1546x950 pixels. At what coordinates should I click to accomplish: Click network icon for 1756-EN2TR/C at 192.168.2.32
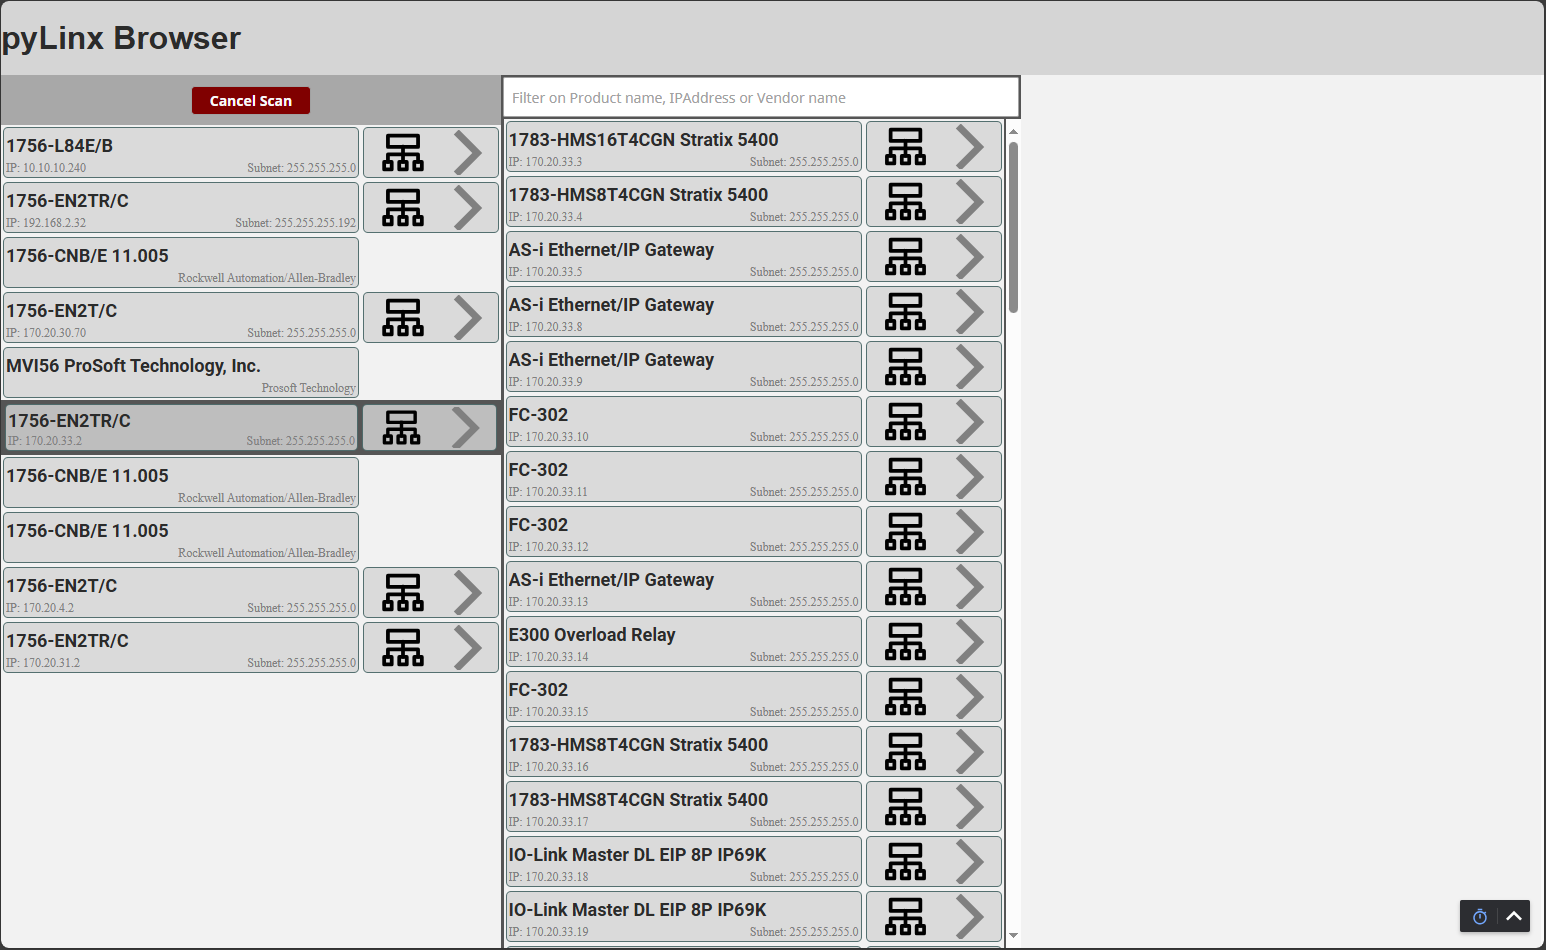point(403,208)
